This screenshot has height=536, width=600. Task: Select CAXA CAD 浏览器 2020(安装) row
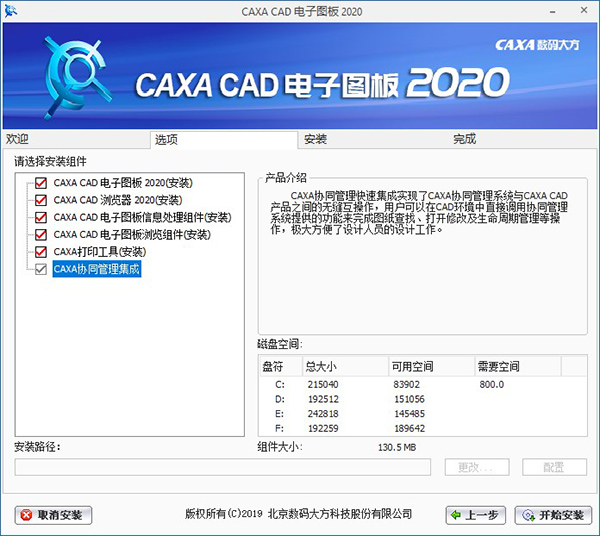click(x=118, y=200)
